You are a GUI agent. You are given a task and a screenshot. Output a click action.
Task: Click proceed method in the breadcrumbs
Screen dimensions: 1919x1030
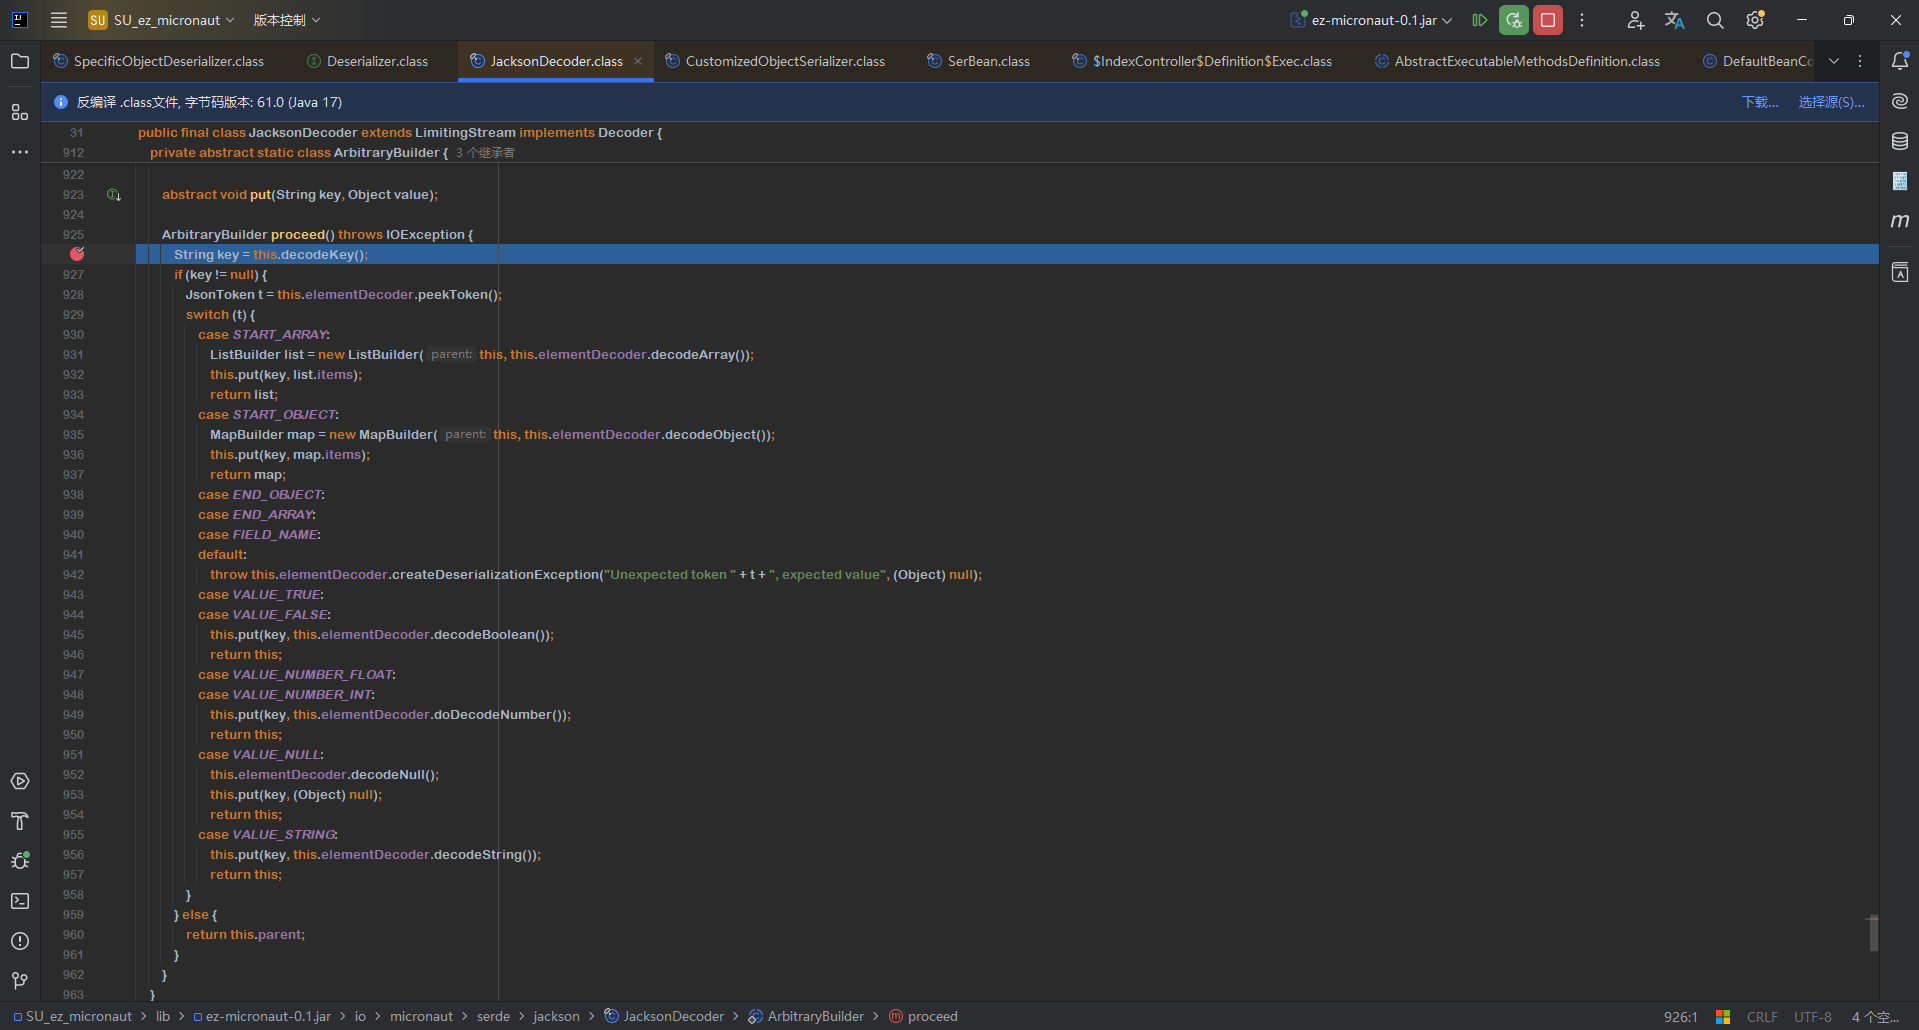(x=923, y=1016)
